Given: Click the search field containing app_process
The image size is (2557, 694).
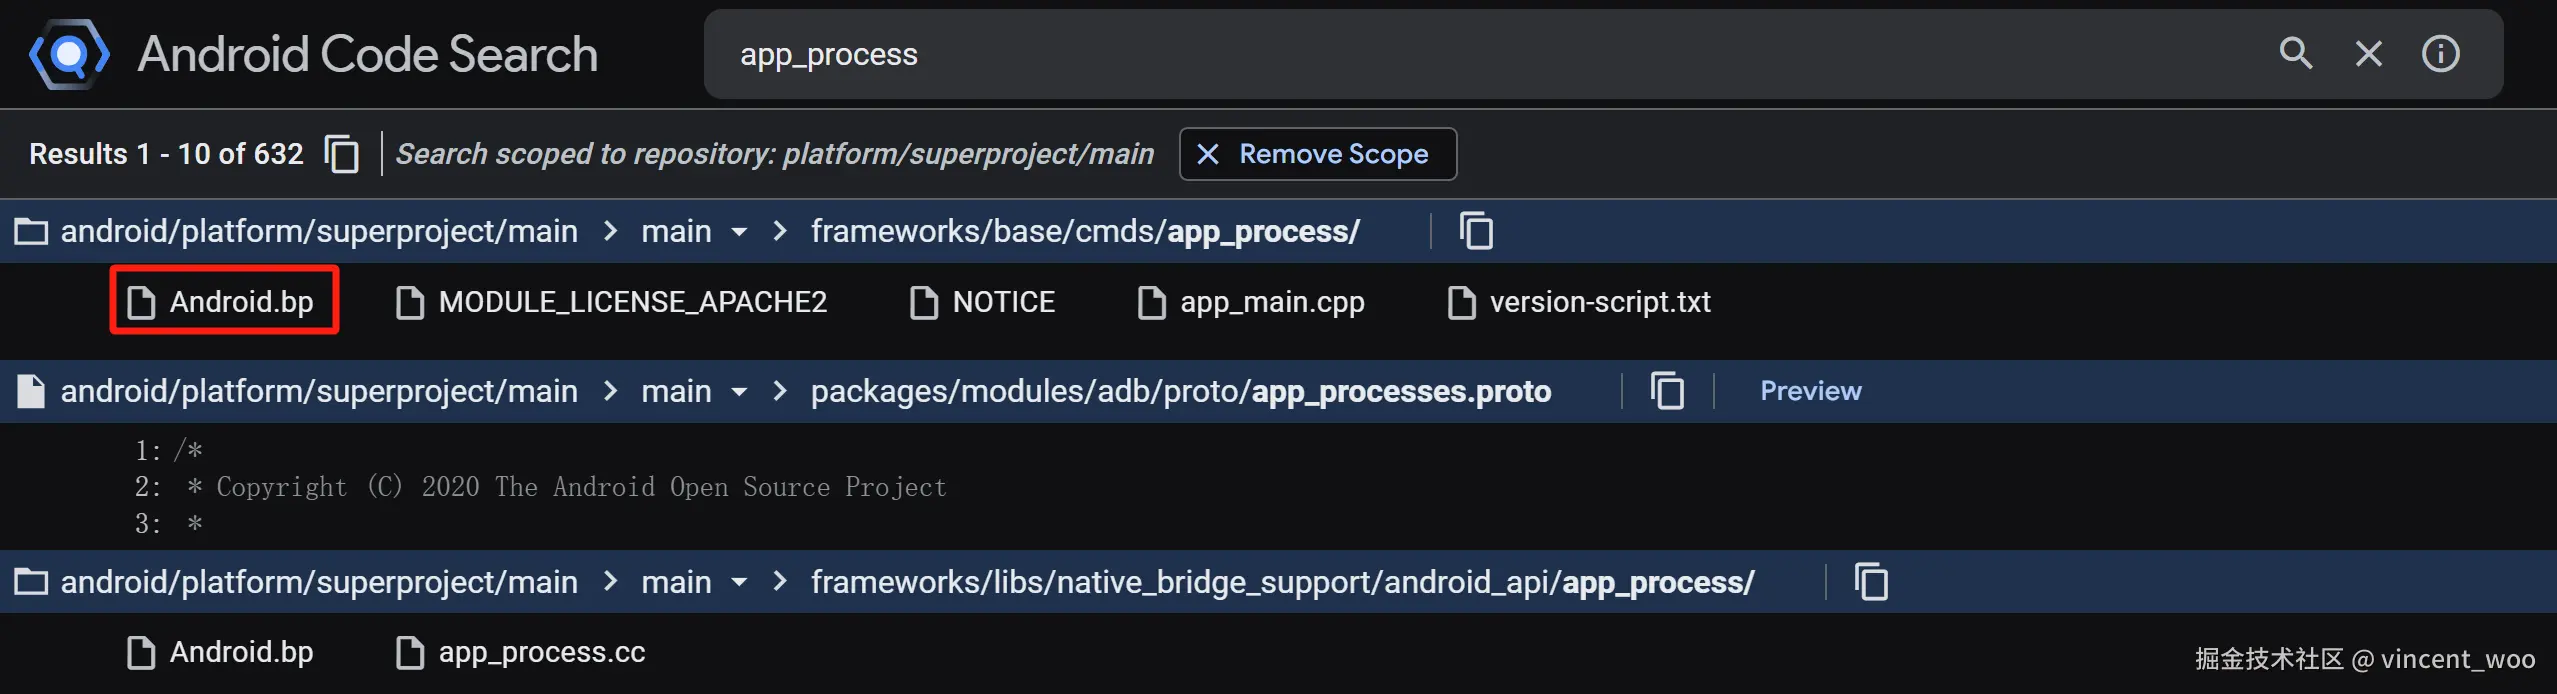Looking at the screenshot, I should [x=1400, y=54].
